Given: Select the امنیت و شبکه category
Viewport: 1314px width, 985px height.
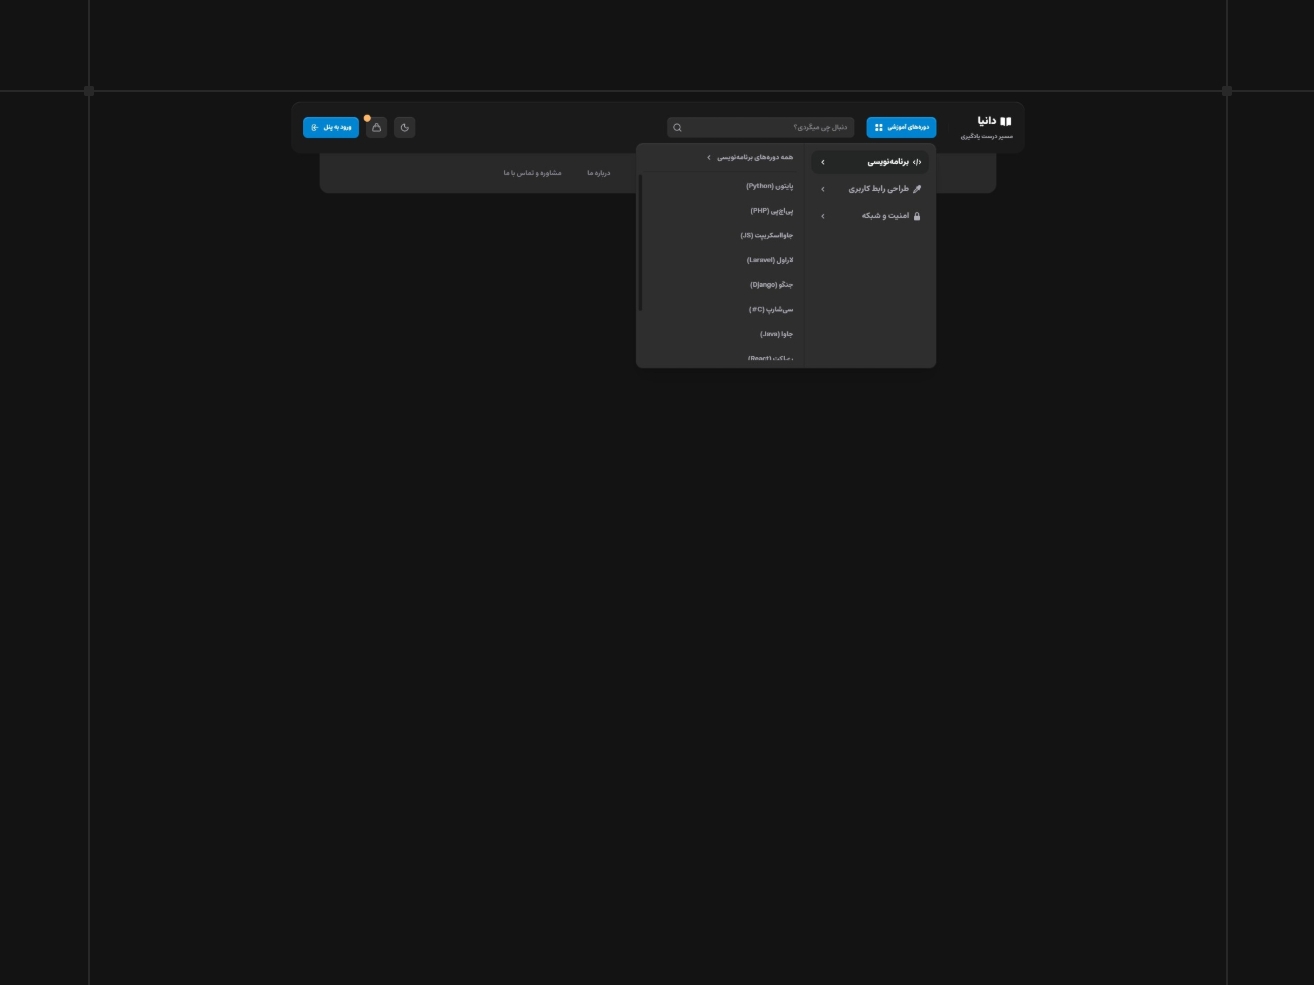Looking at the screenshot, I should pos(870,216).
